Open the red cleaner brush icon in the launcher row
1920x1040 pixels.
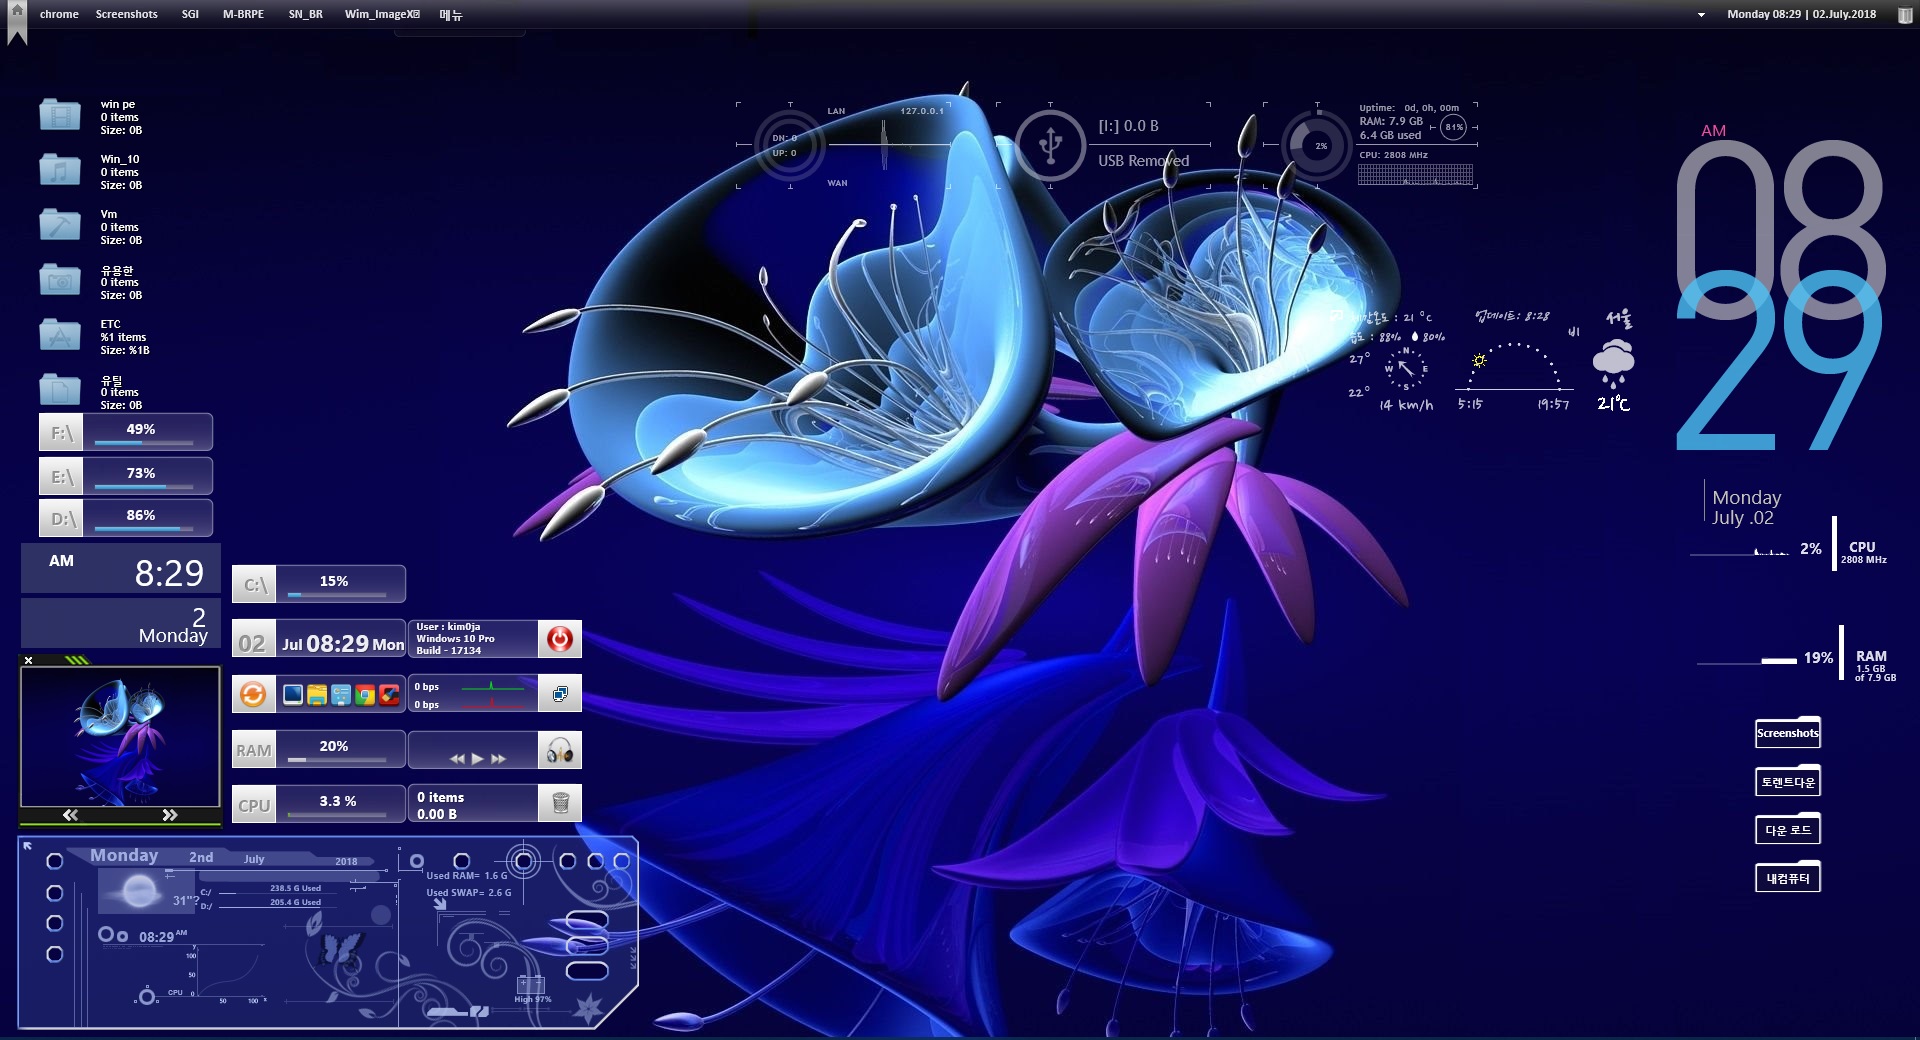coord(389,695)
